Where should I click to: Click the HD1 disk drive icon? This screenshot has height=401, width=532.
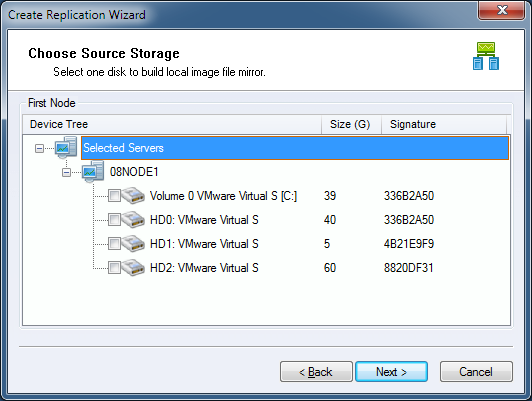133,244
